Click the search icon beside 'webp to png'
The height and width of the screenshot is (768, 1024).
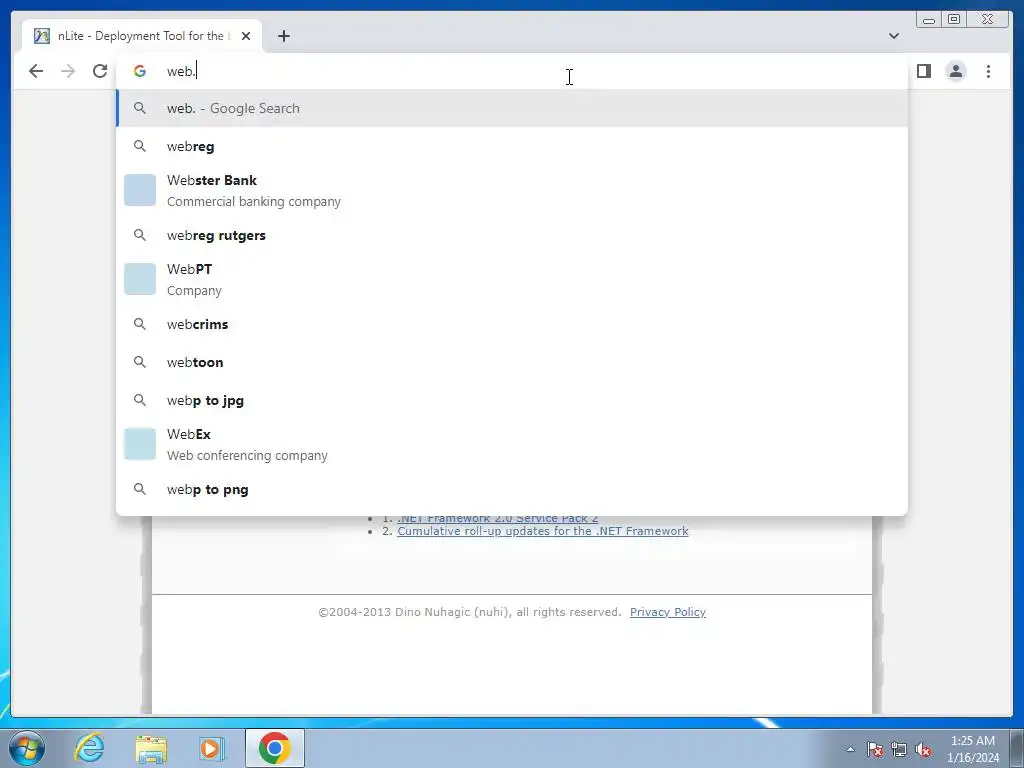tap(140, 488)
